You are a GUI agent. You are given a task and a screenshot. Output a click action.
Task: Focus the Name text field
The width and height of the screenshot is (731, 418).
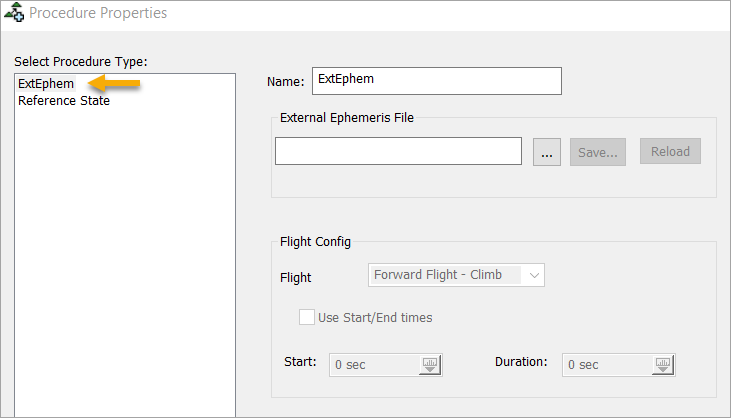tap(437, 80)
